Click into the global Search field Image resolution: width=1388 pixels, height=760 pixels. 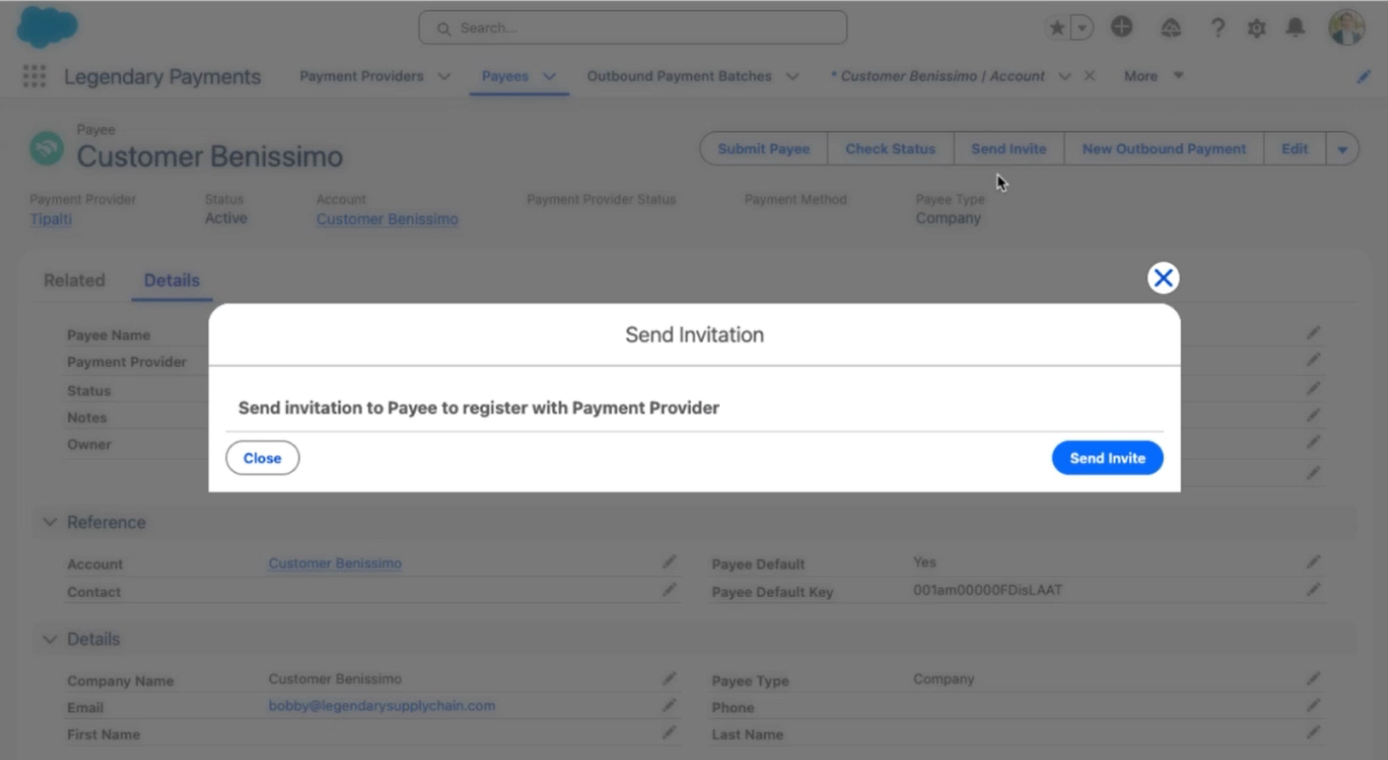(x=632, y=28)
